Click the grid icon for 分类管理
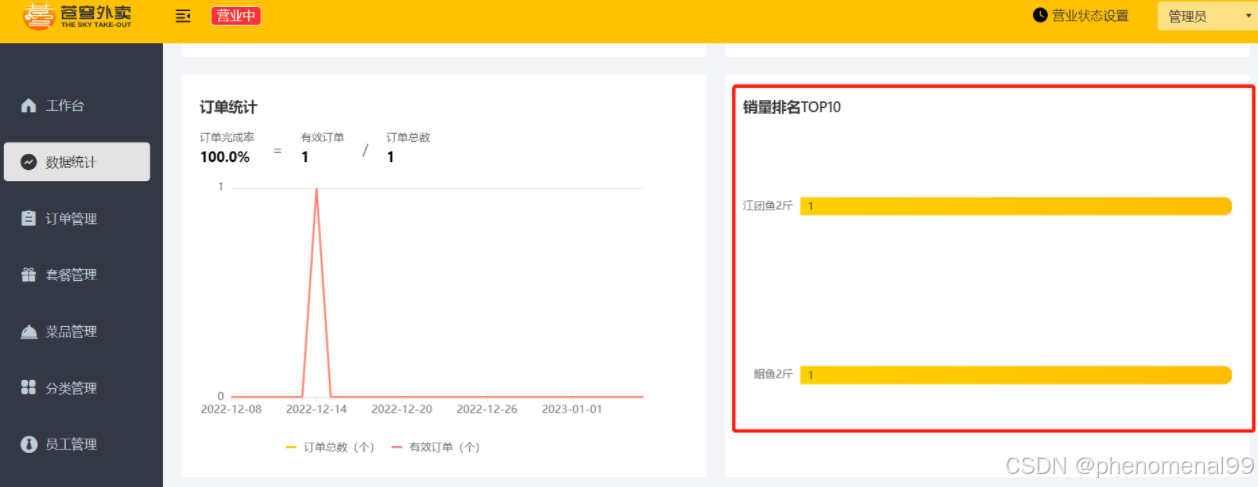Screen dimensions: 1258x487 coord(28,388)
